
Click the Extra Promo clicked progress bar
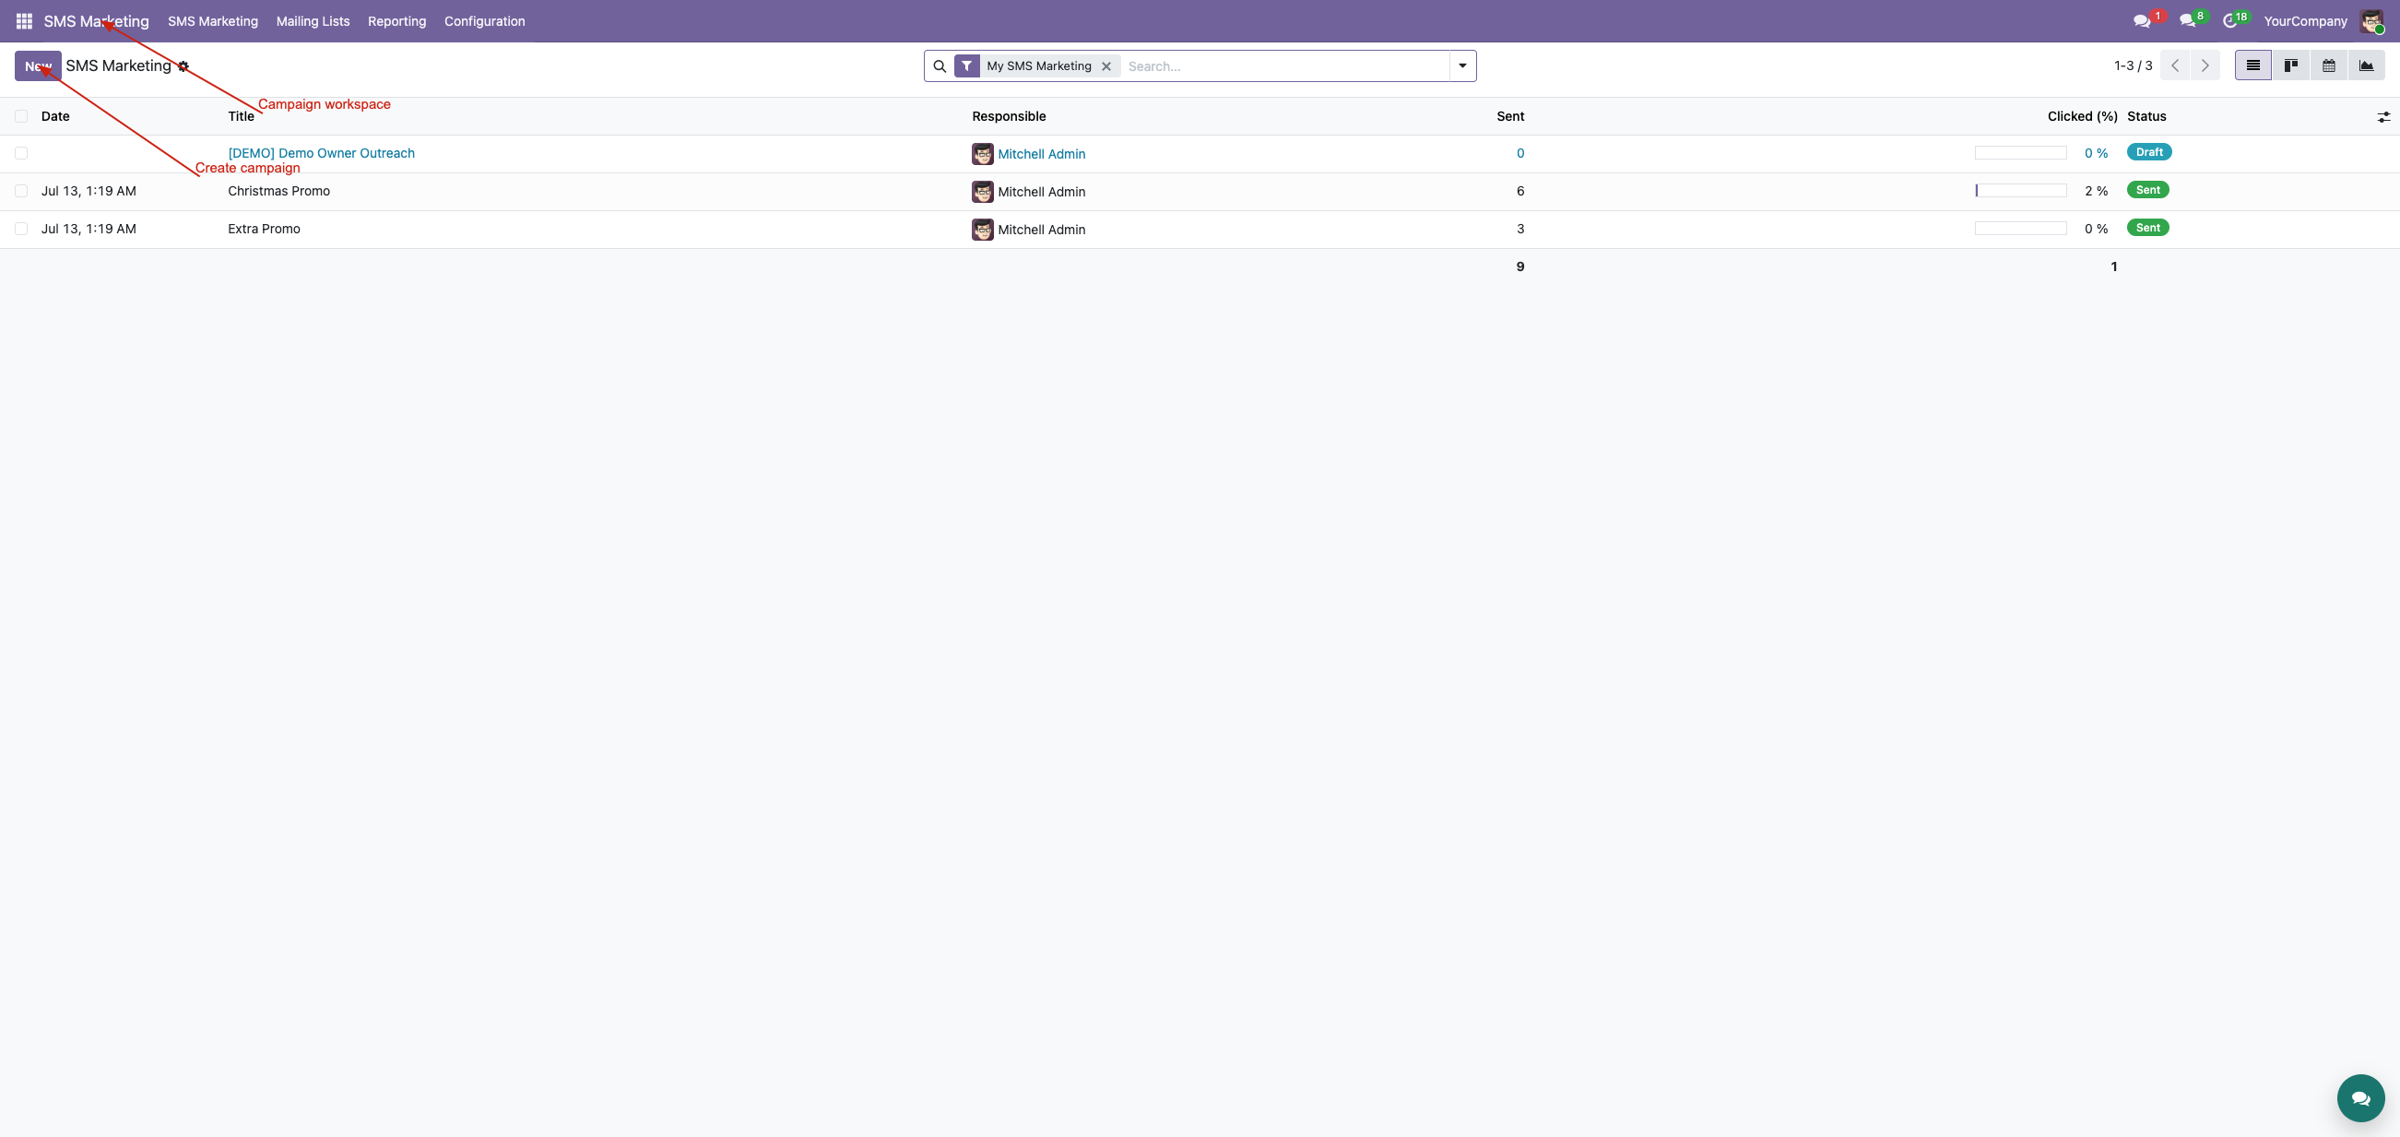point(2020,229)
